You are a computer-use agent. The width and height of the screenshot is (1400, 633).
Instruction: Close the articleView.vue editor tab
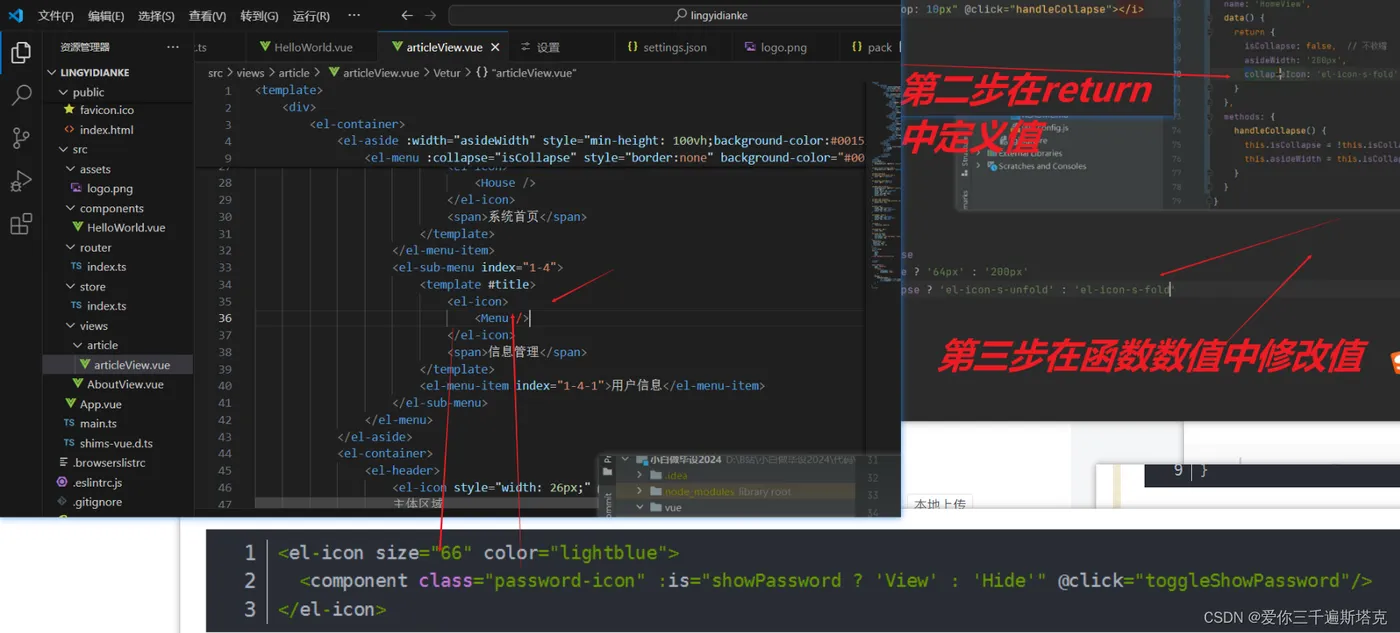497,47
